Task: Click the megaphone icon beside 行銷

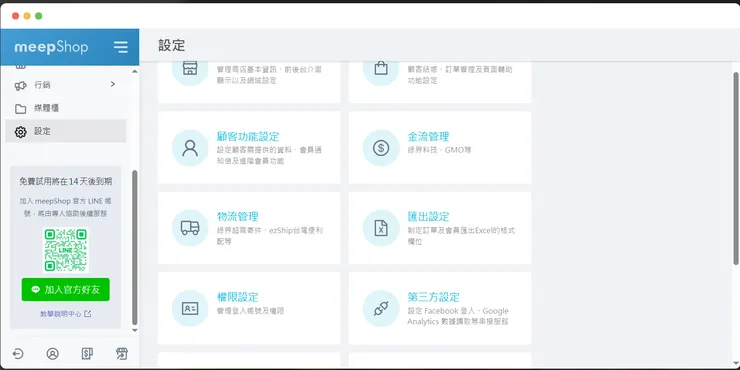Action: (x=20, y=85)
